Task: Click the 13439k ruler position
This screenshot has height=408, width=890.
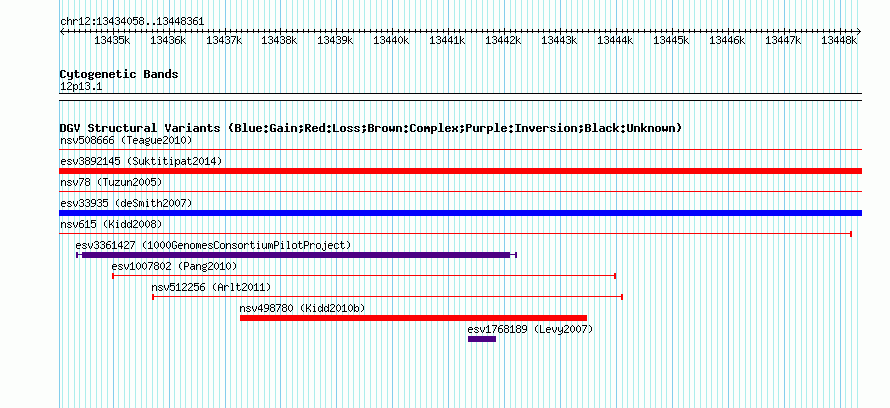Action: click(x=335, y=40)
